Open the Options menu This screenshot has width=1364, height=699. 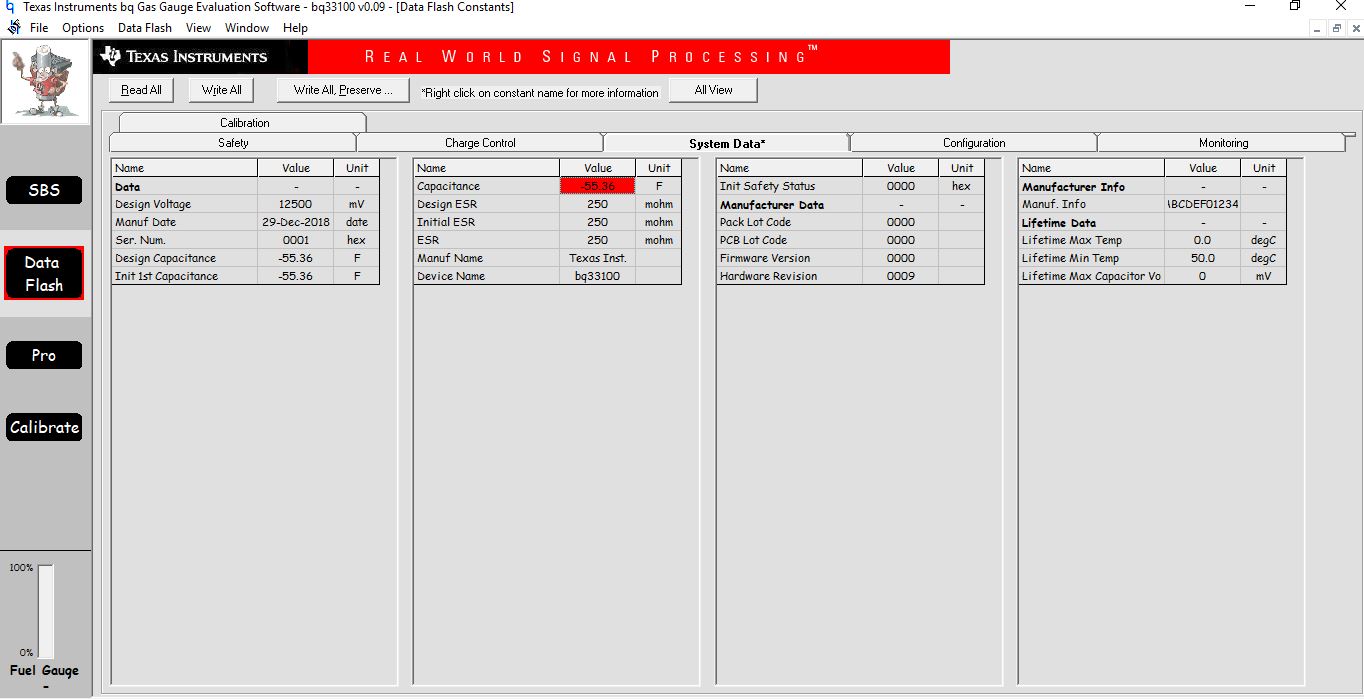click(x=83, y=28)
